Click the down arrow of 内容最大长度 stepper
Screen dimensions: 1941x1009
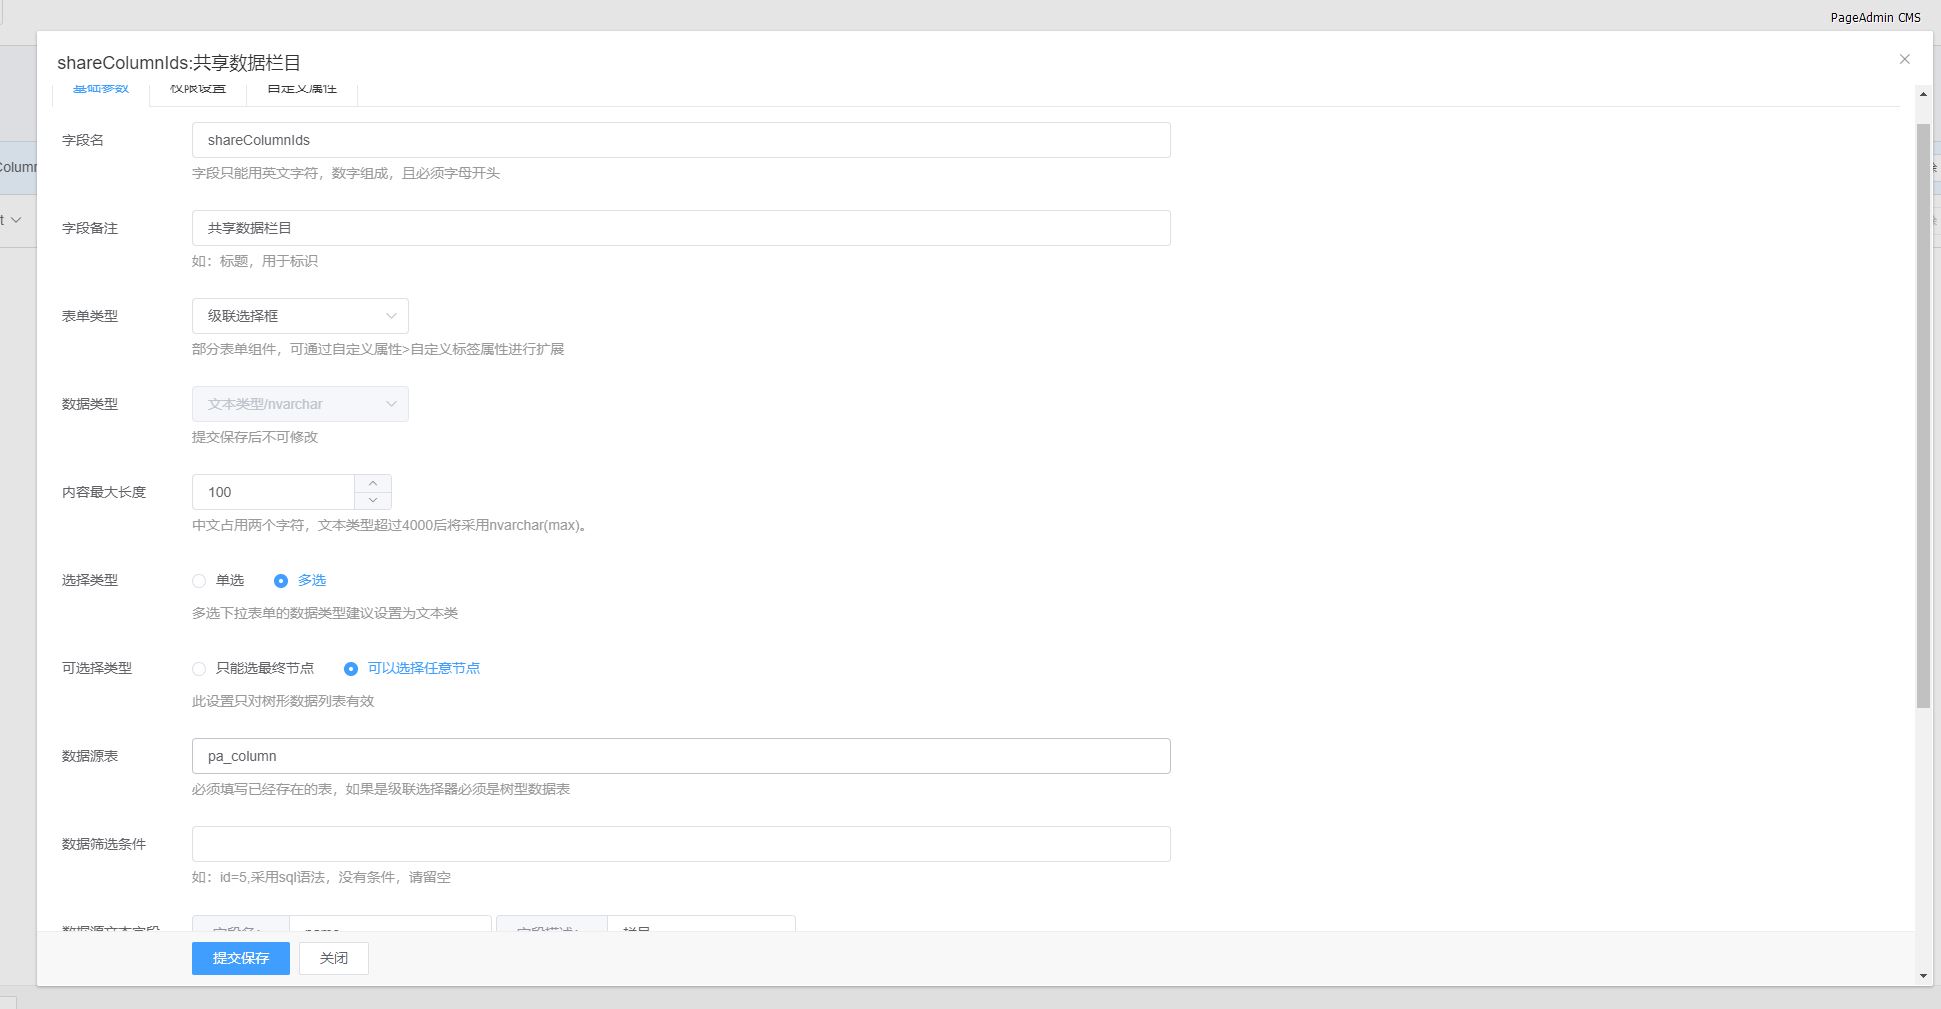(373, 500)
